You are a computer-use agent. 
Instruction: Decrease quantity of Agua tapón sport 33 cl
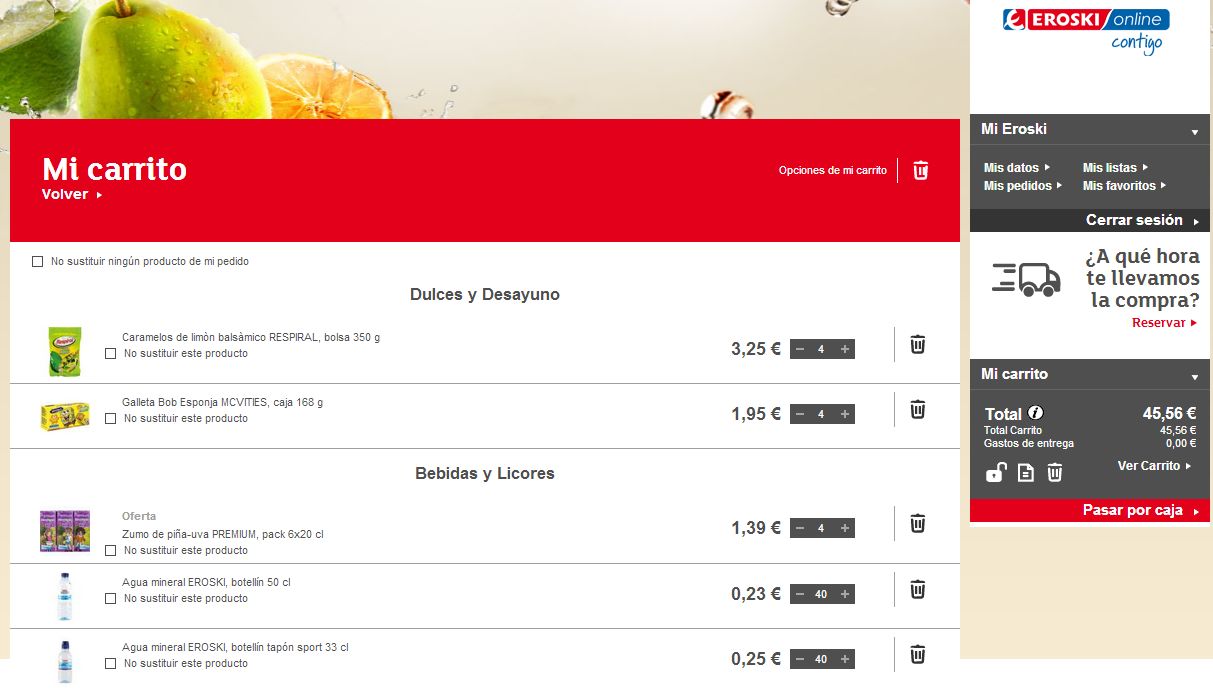[800, 659]
